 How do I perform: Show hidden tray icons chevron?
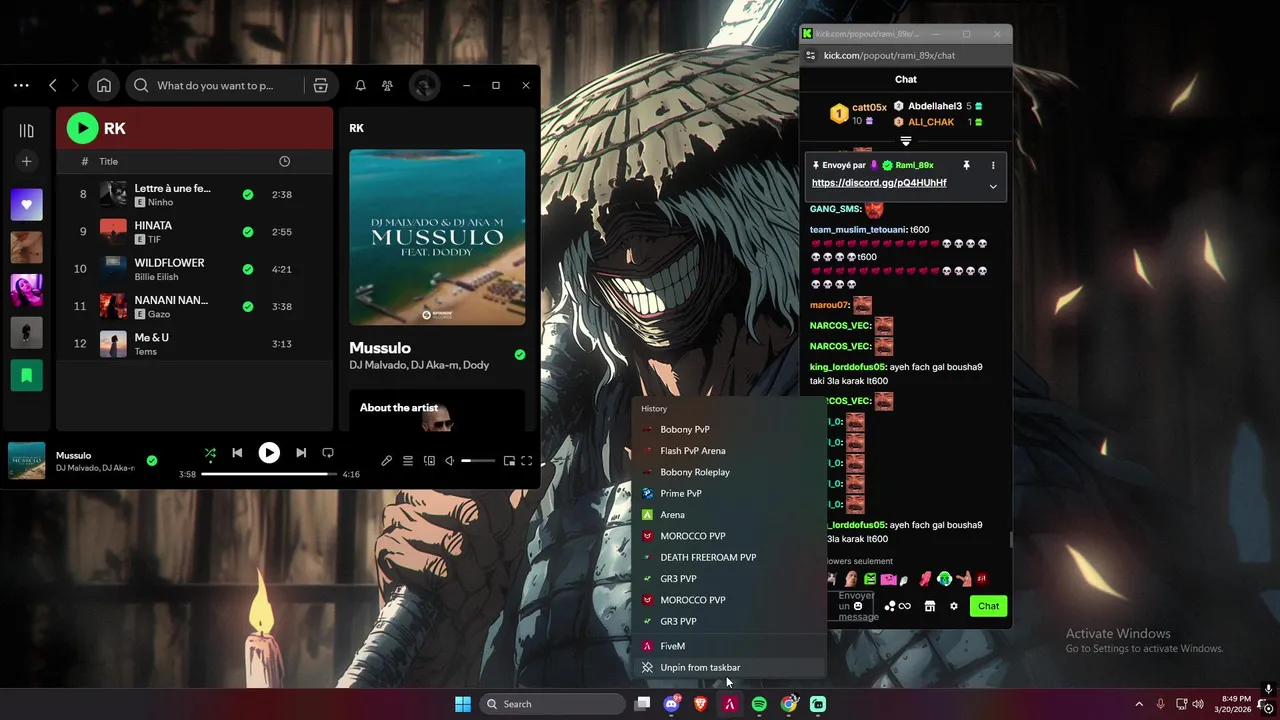(x=1139, y=704)
